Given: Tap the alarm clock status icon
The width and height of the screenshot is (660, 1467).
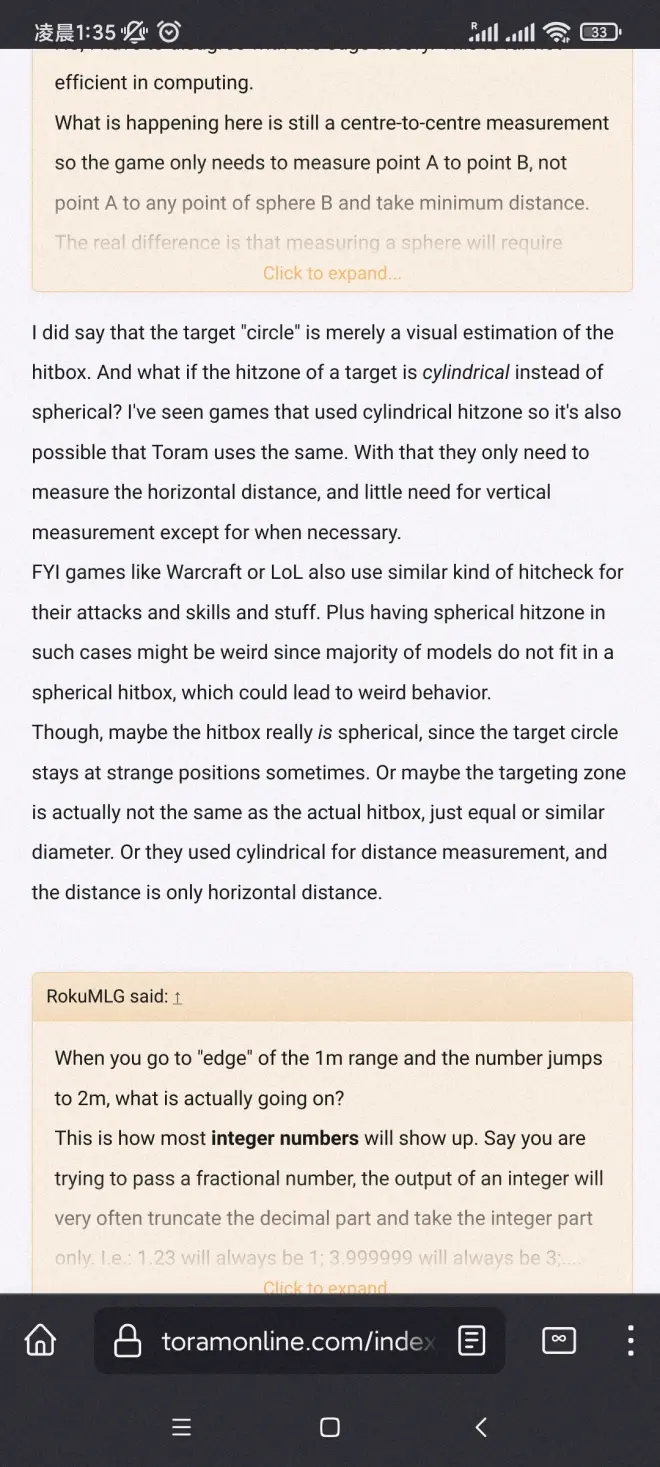Looking at the screenshot, I should click(x=169, y=32).
